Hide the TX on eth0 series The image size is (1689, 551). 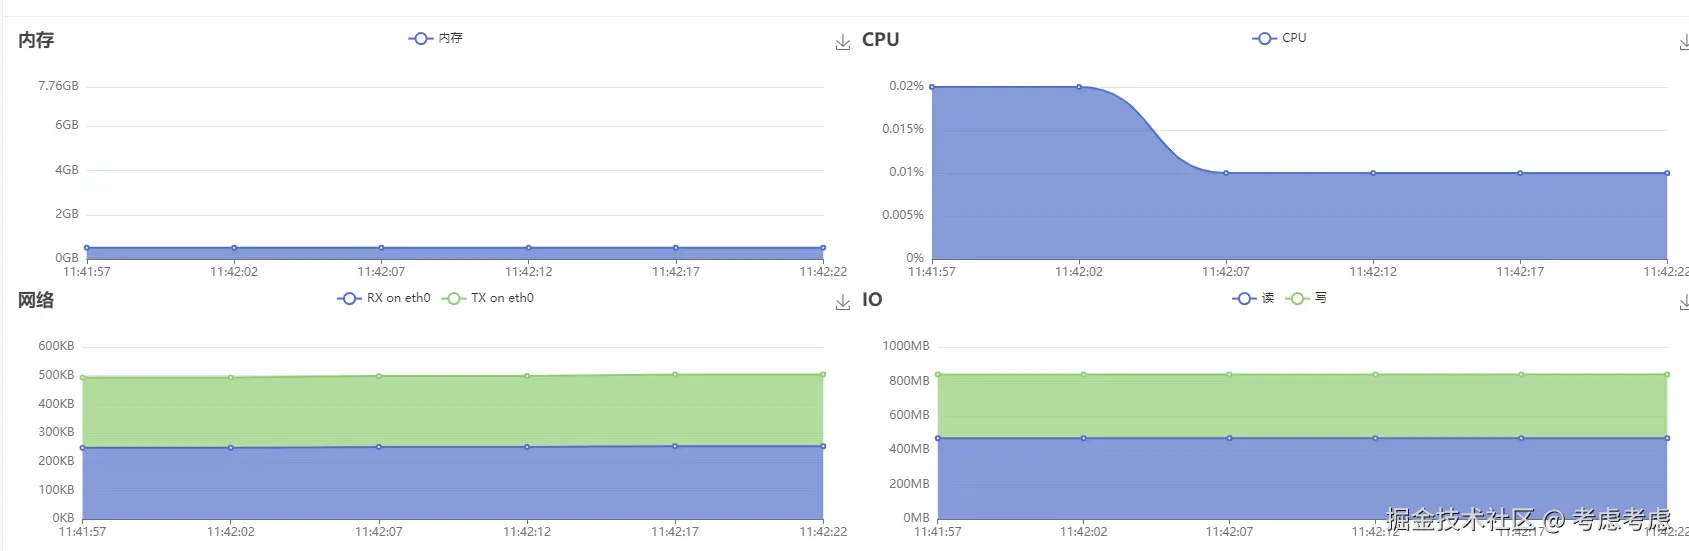(489, 298)
